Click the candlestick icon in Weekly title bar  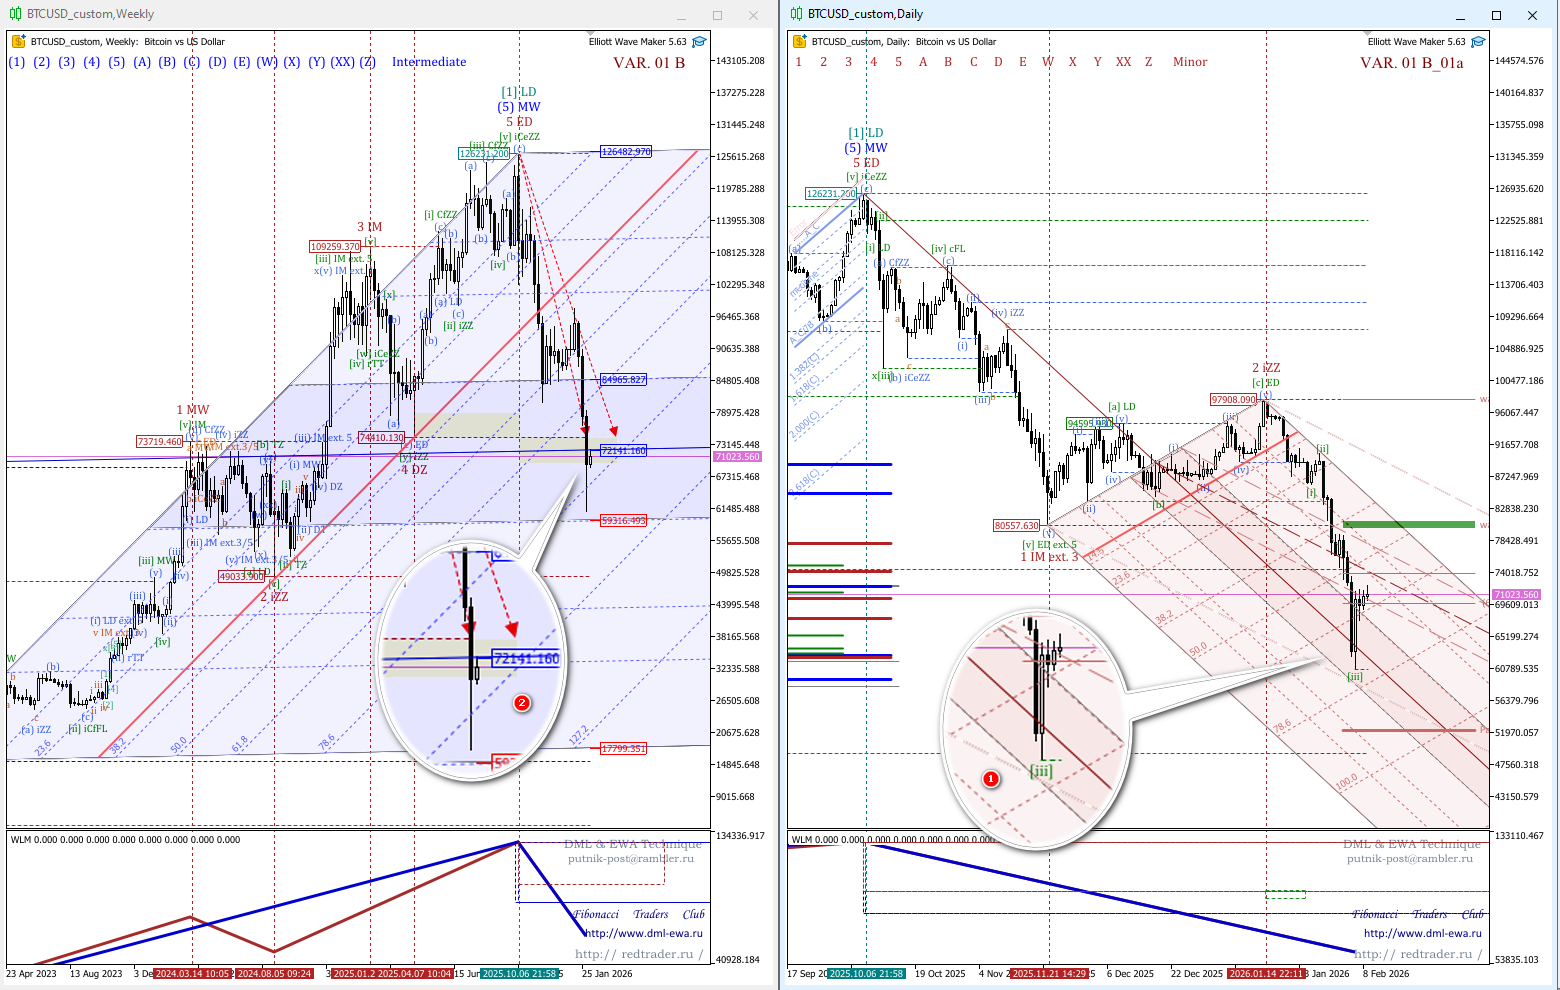[x=15, y=14]
